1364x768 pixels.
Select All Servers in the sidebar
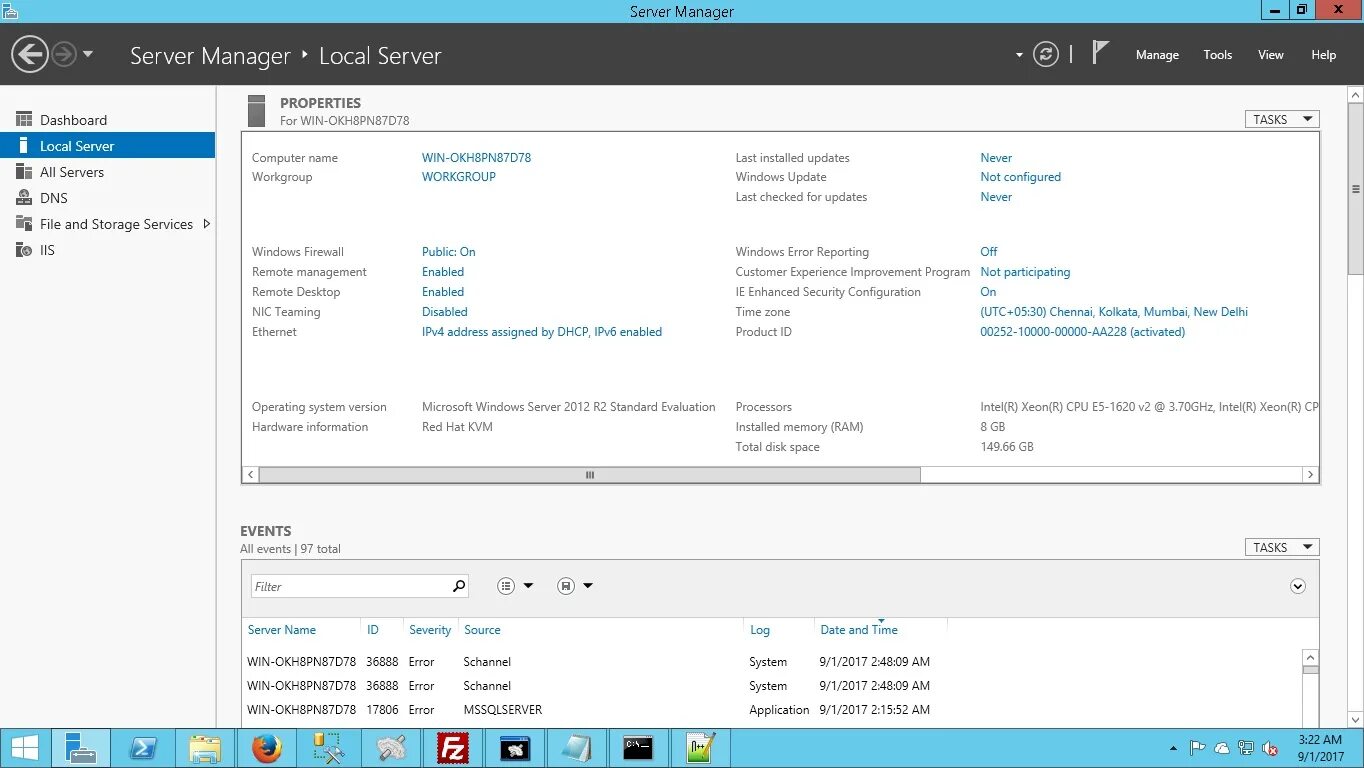click(x=108, y=172)
